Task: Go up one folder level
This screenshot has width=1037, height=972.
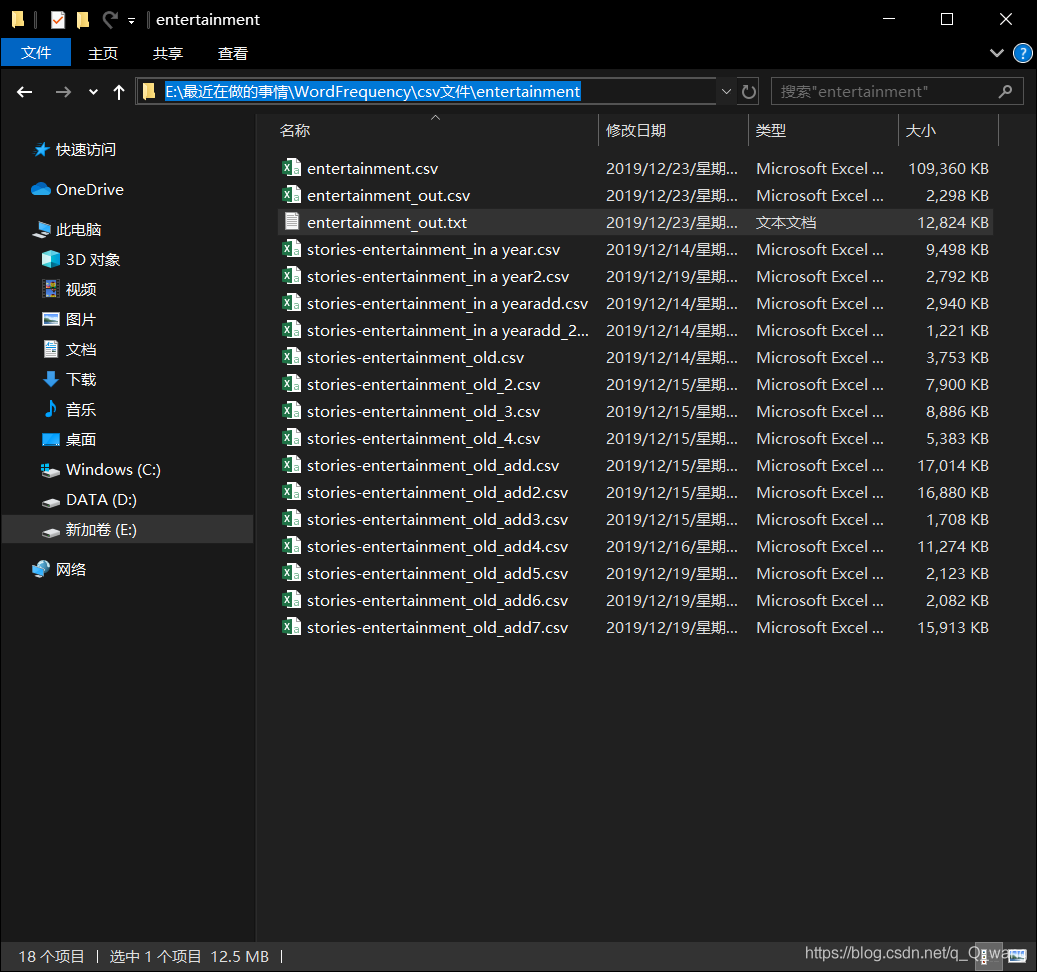Action: click(118, 92)
